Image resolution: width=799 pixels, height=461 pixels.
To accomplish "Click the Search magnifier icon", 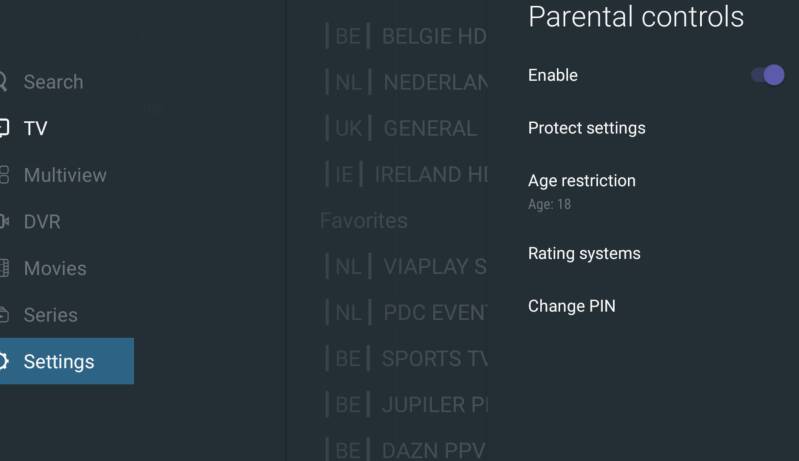I will 3,82.
